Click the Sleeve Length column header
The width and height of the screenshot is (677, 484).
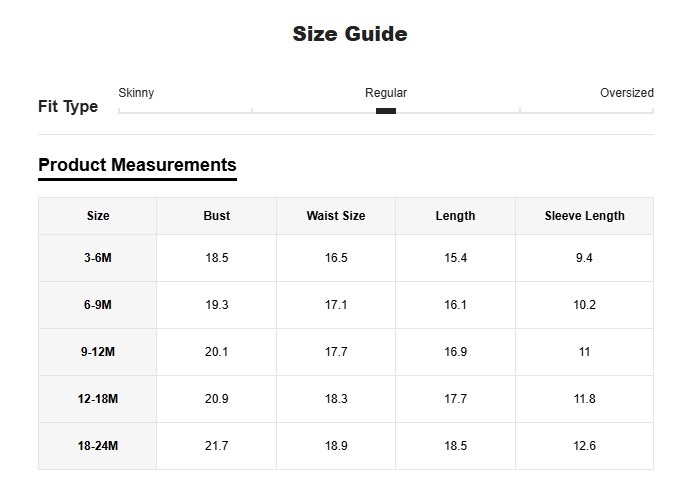tap(584, 216)
